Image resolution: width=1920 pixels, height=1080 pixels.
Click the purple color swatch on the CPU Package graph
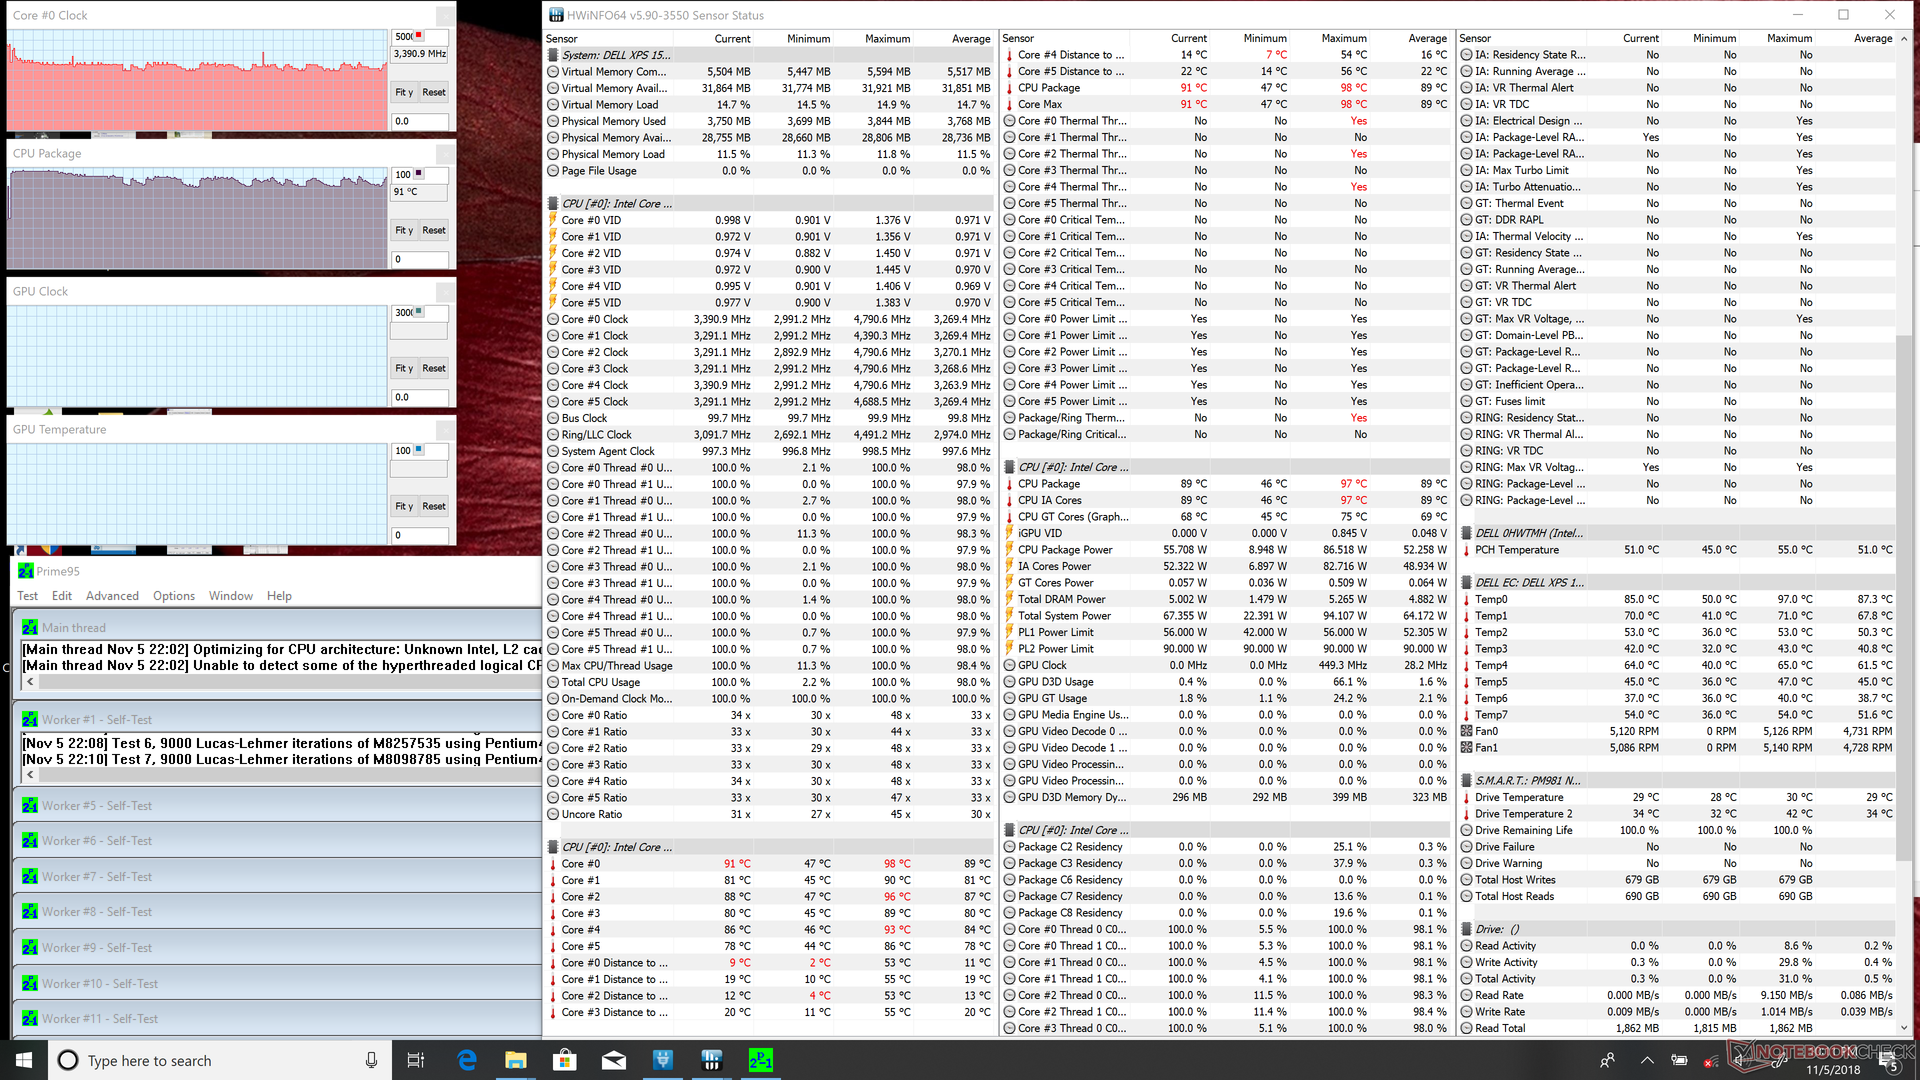[419, 174]
